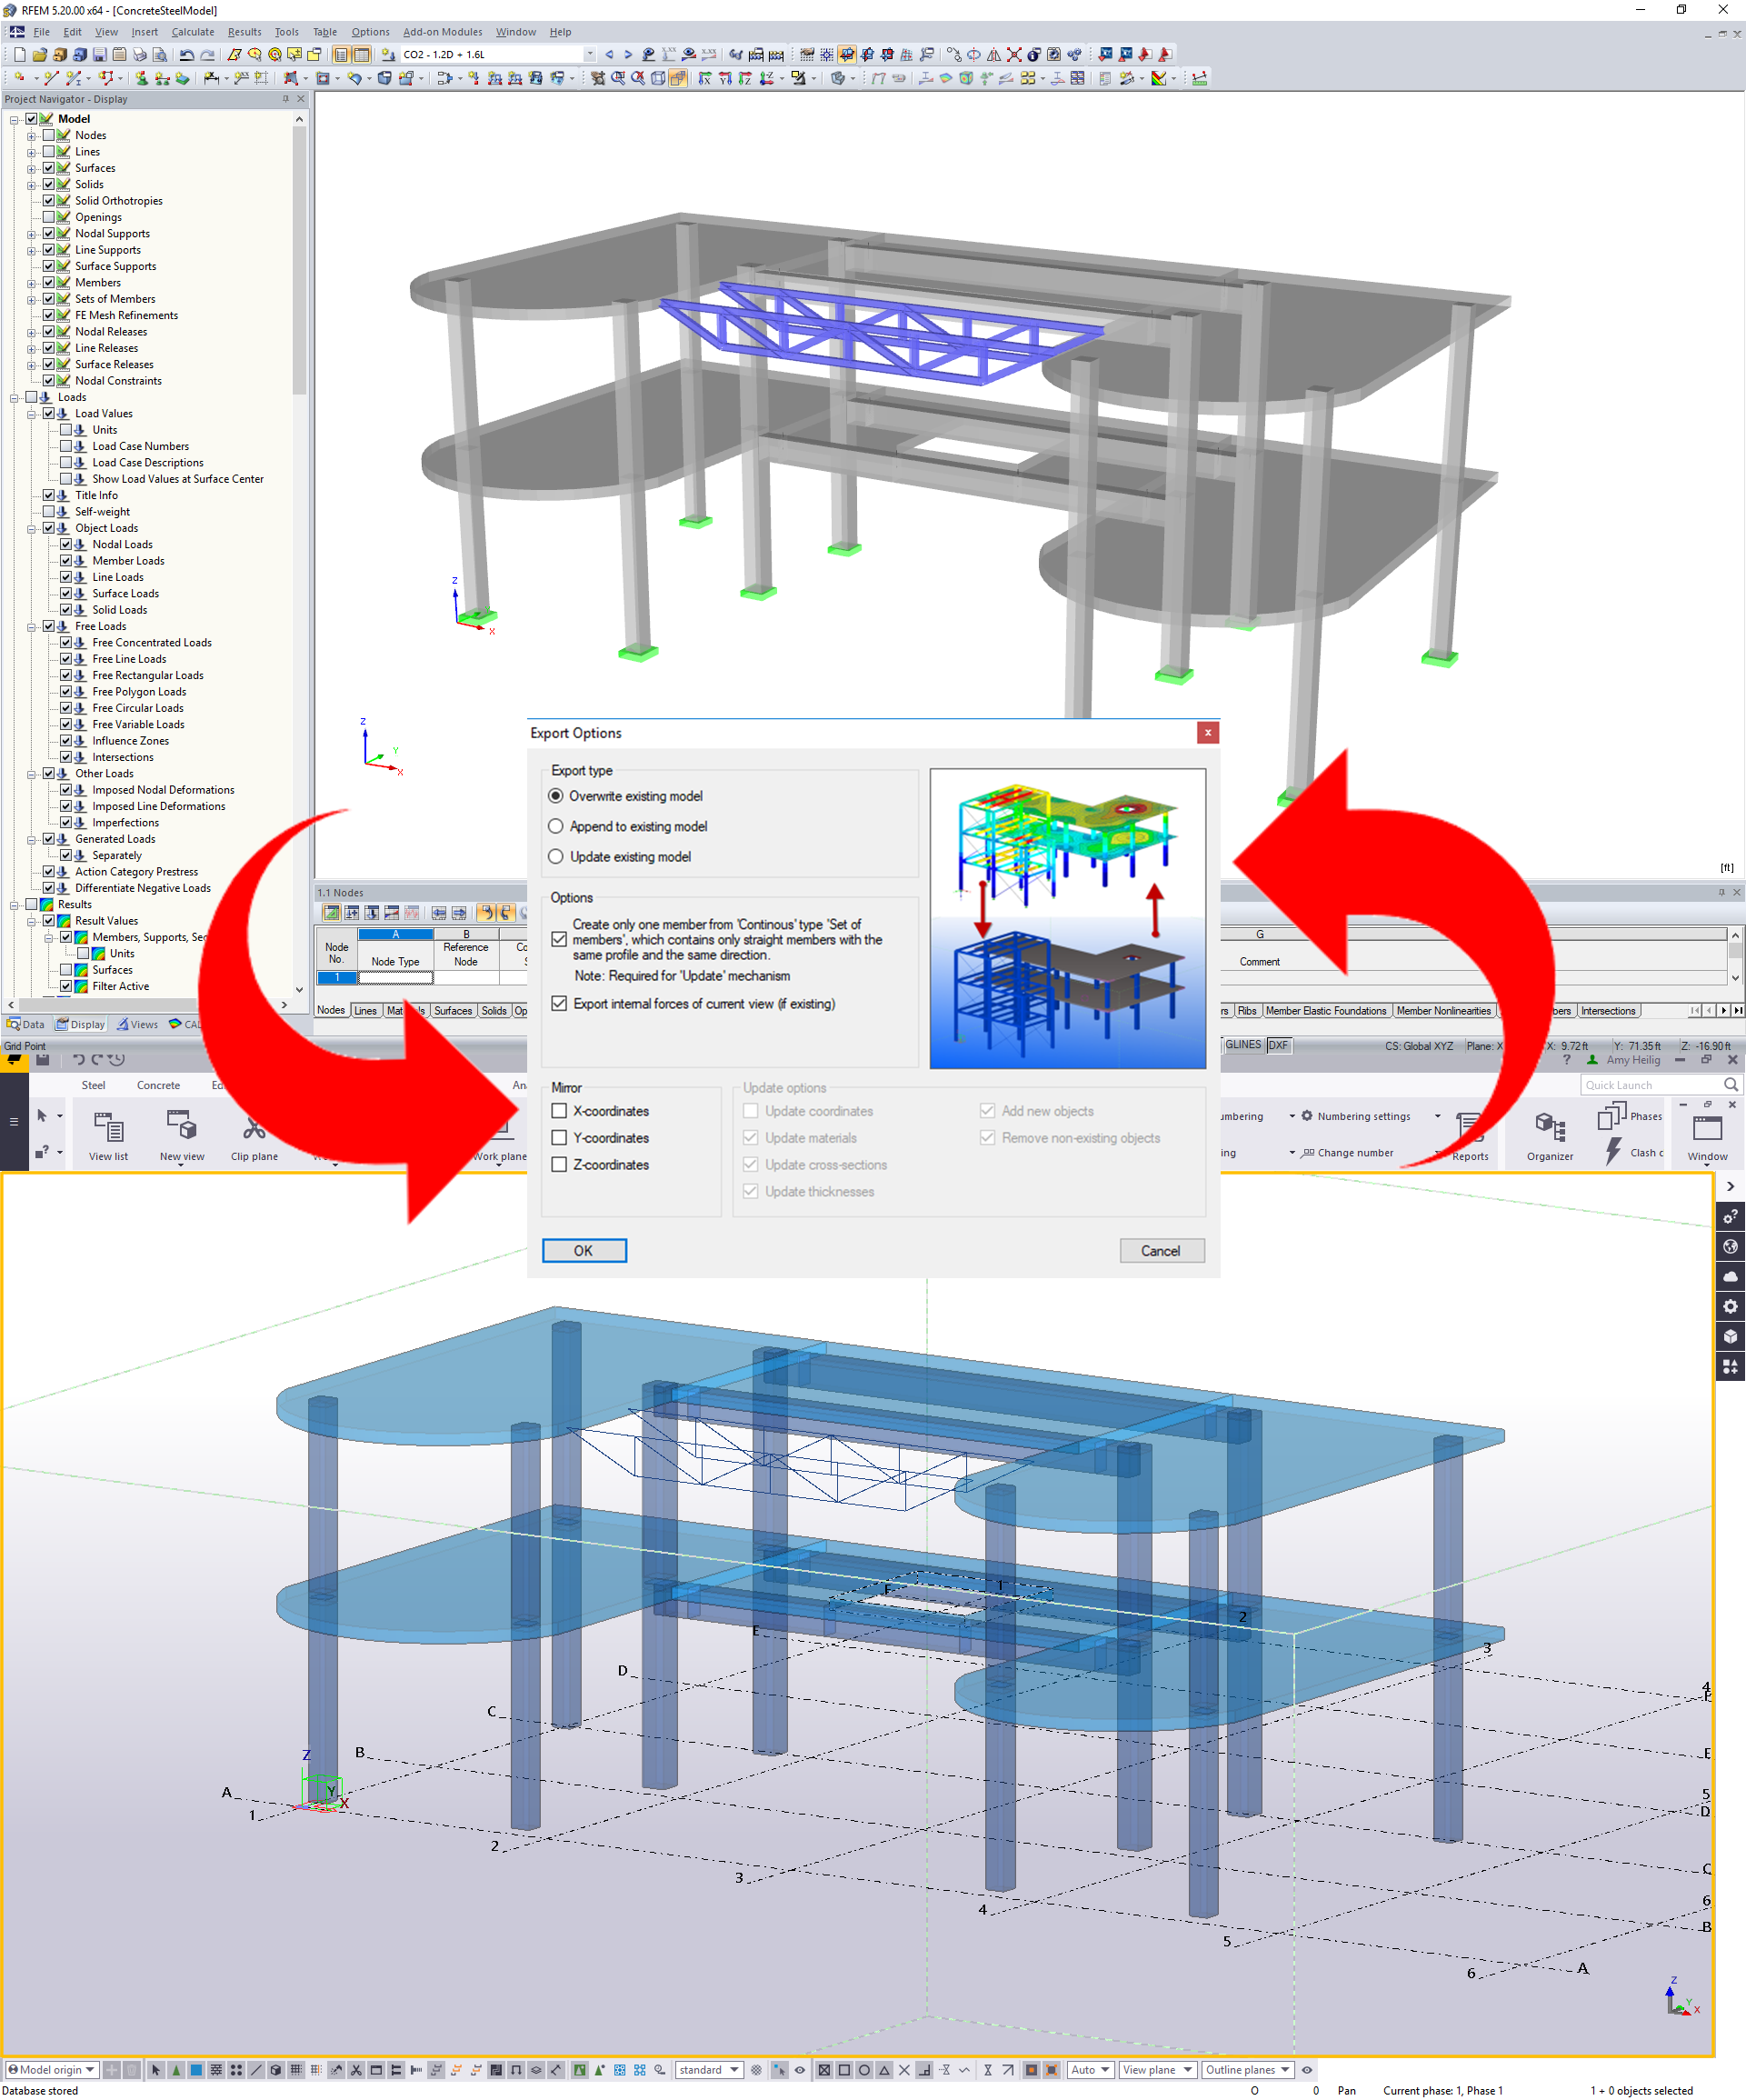
Task: Select the New view tool
Action: pyautogui.click(x=182, y=1133)
